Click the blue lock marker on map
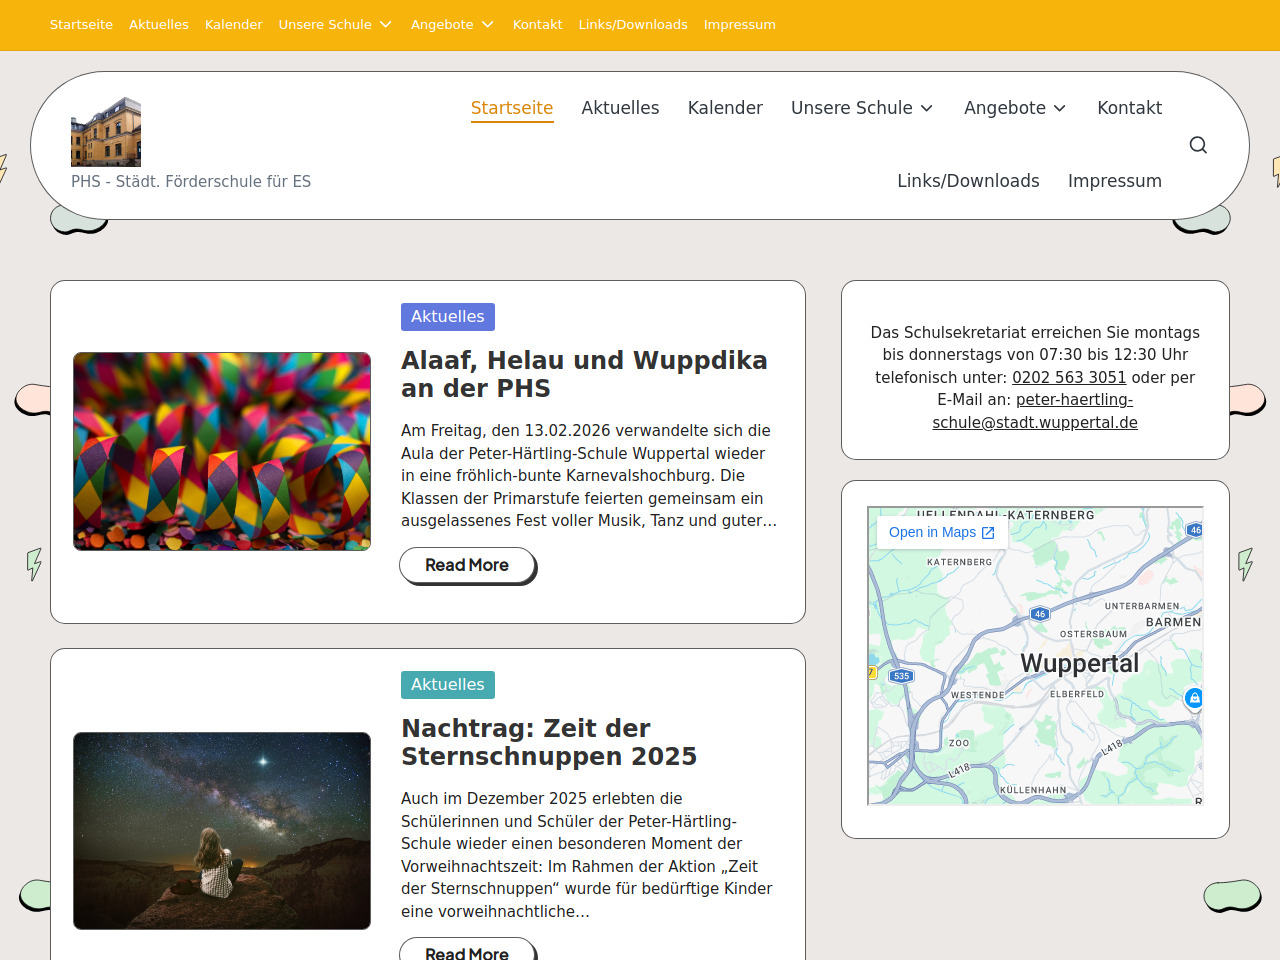Image resolution: width=1280 pixels, height=960 pixels. 1193,698
